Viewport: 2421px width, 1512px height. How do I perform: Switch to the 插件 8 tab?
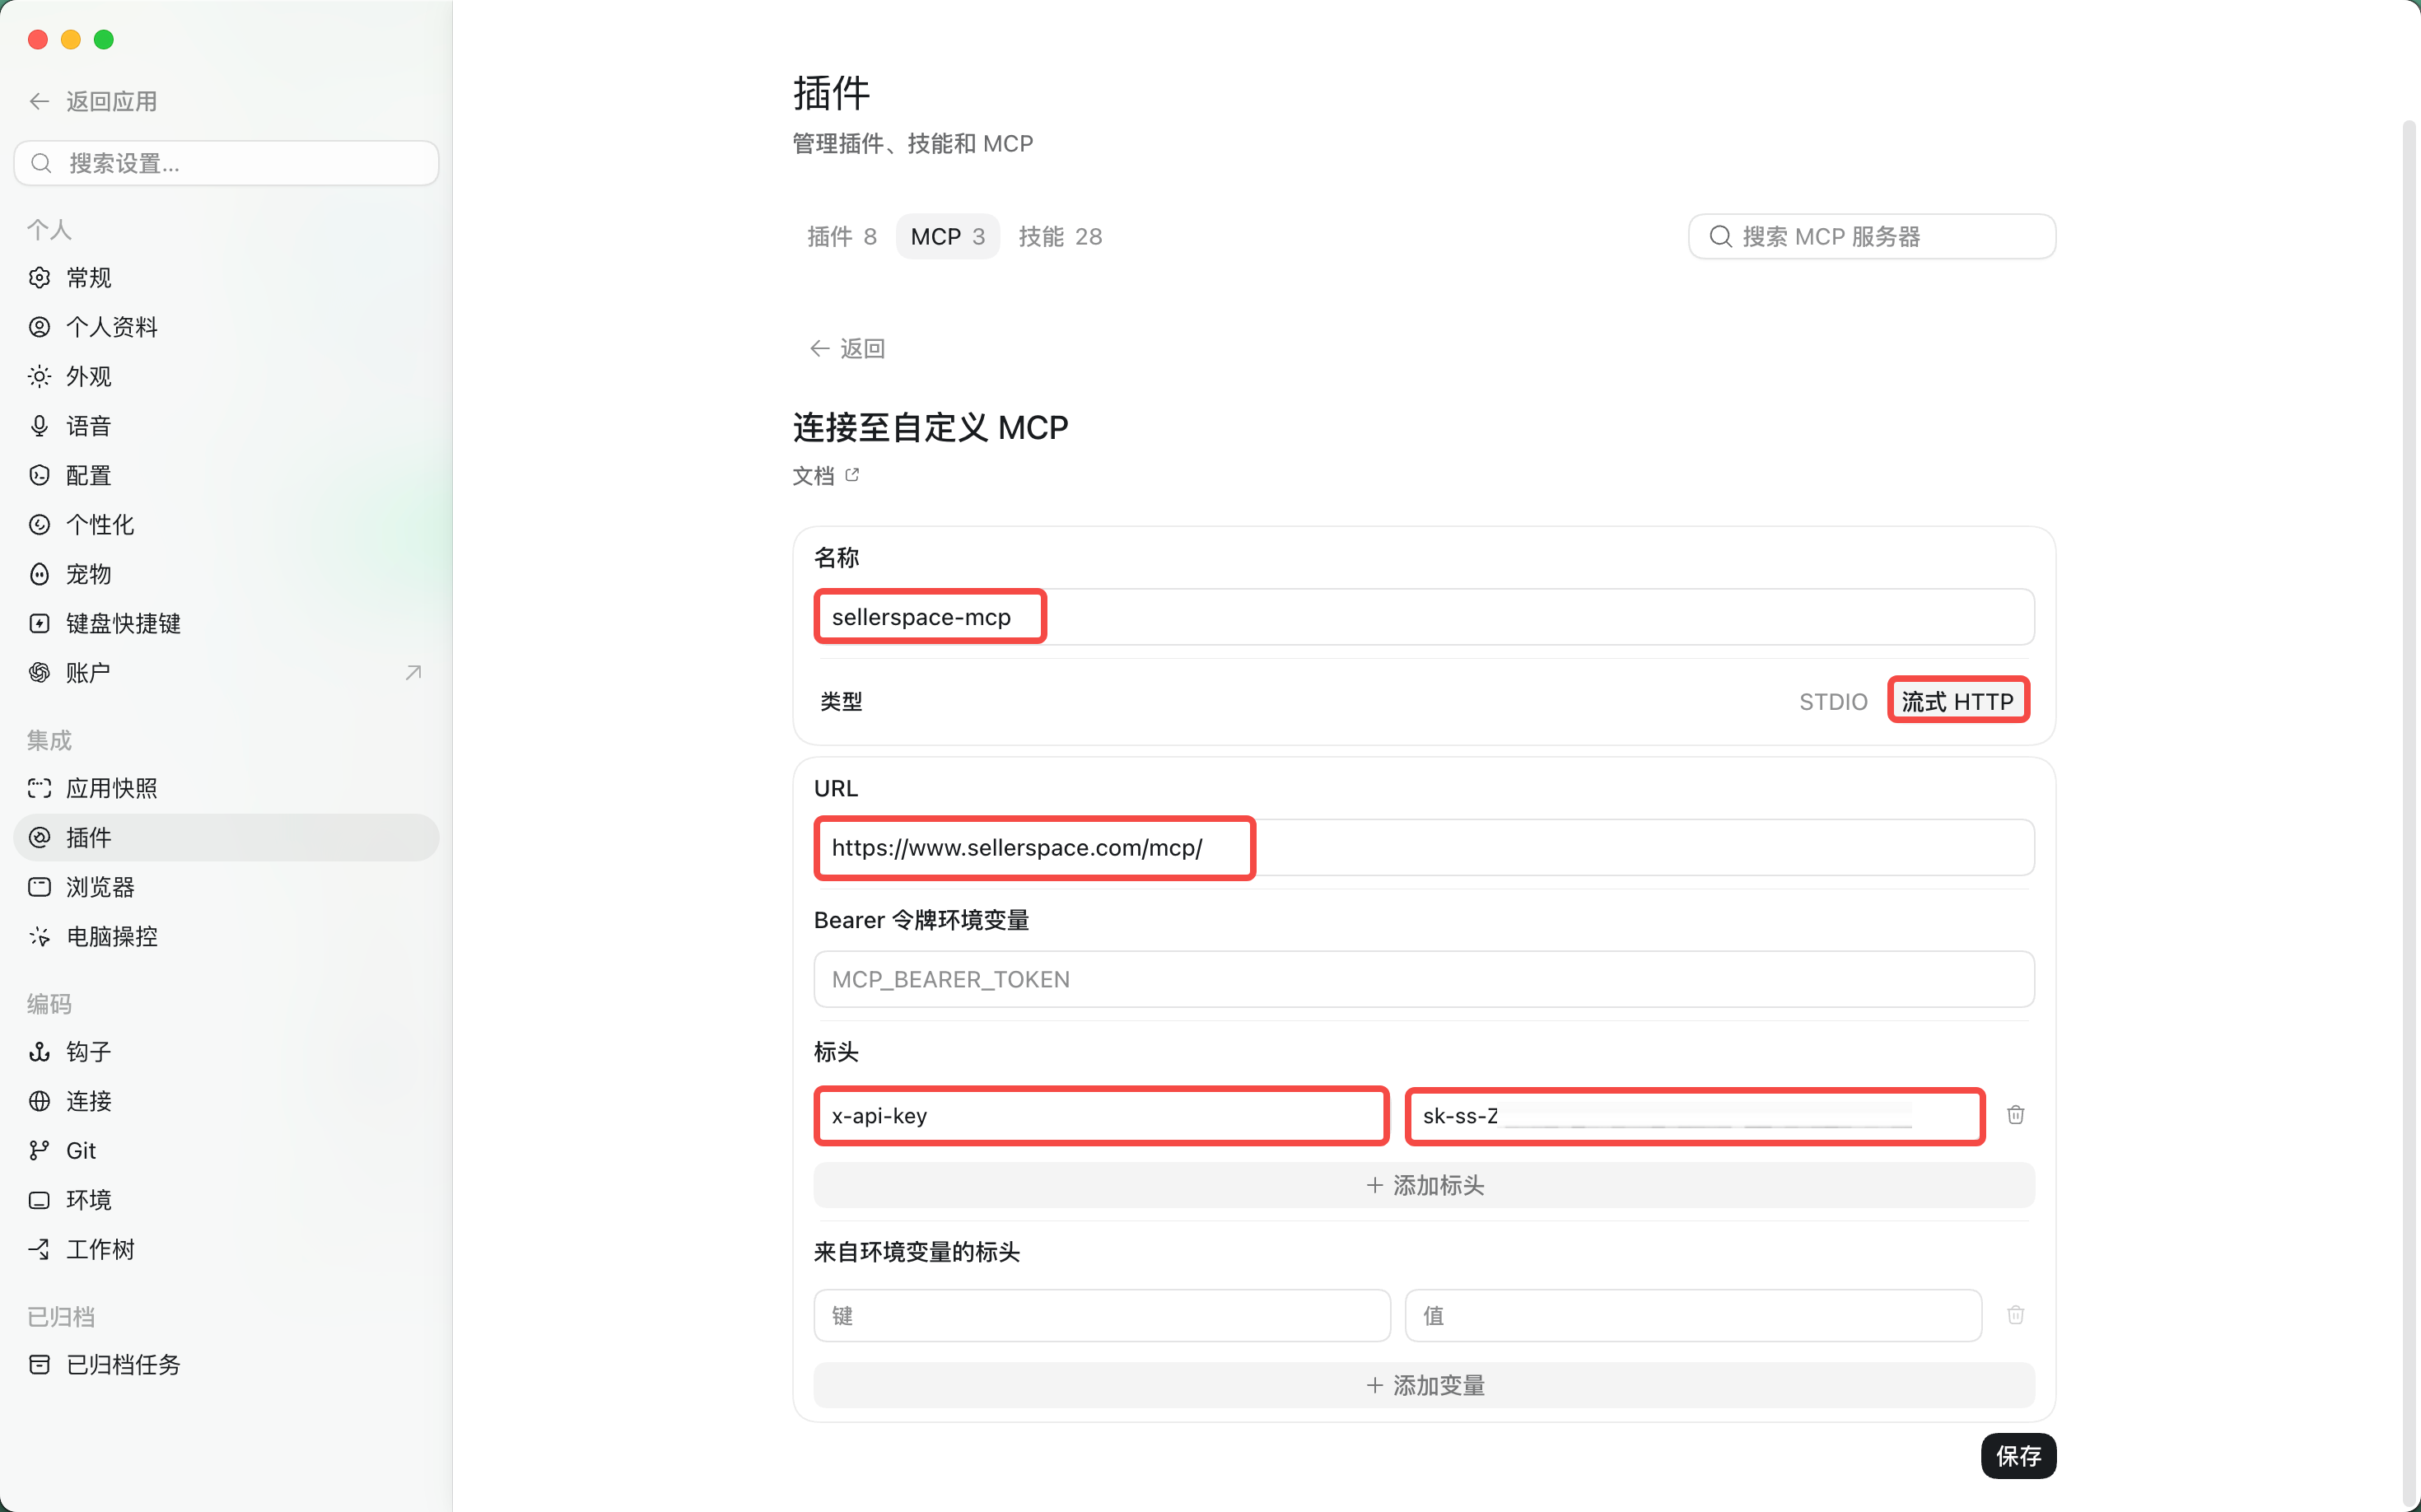tap(842, 237)
